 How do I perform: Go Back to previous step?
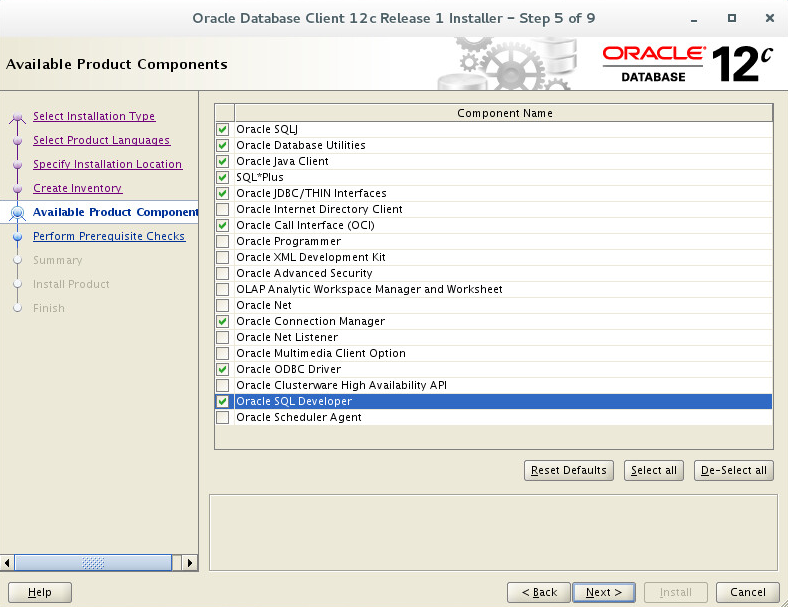coord(539,592)
